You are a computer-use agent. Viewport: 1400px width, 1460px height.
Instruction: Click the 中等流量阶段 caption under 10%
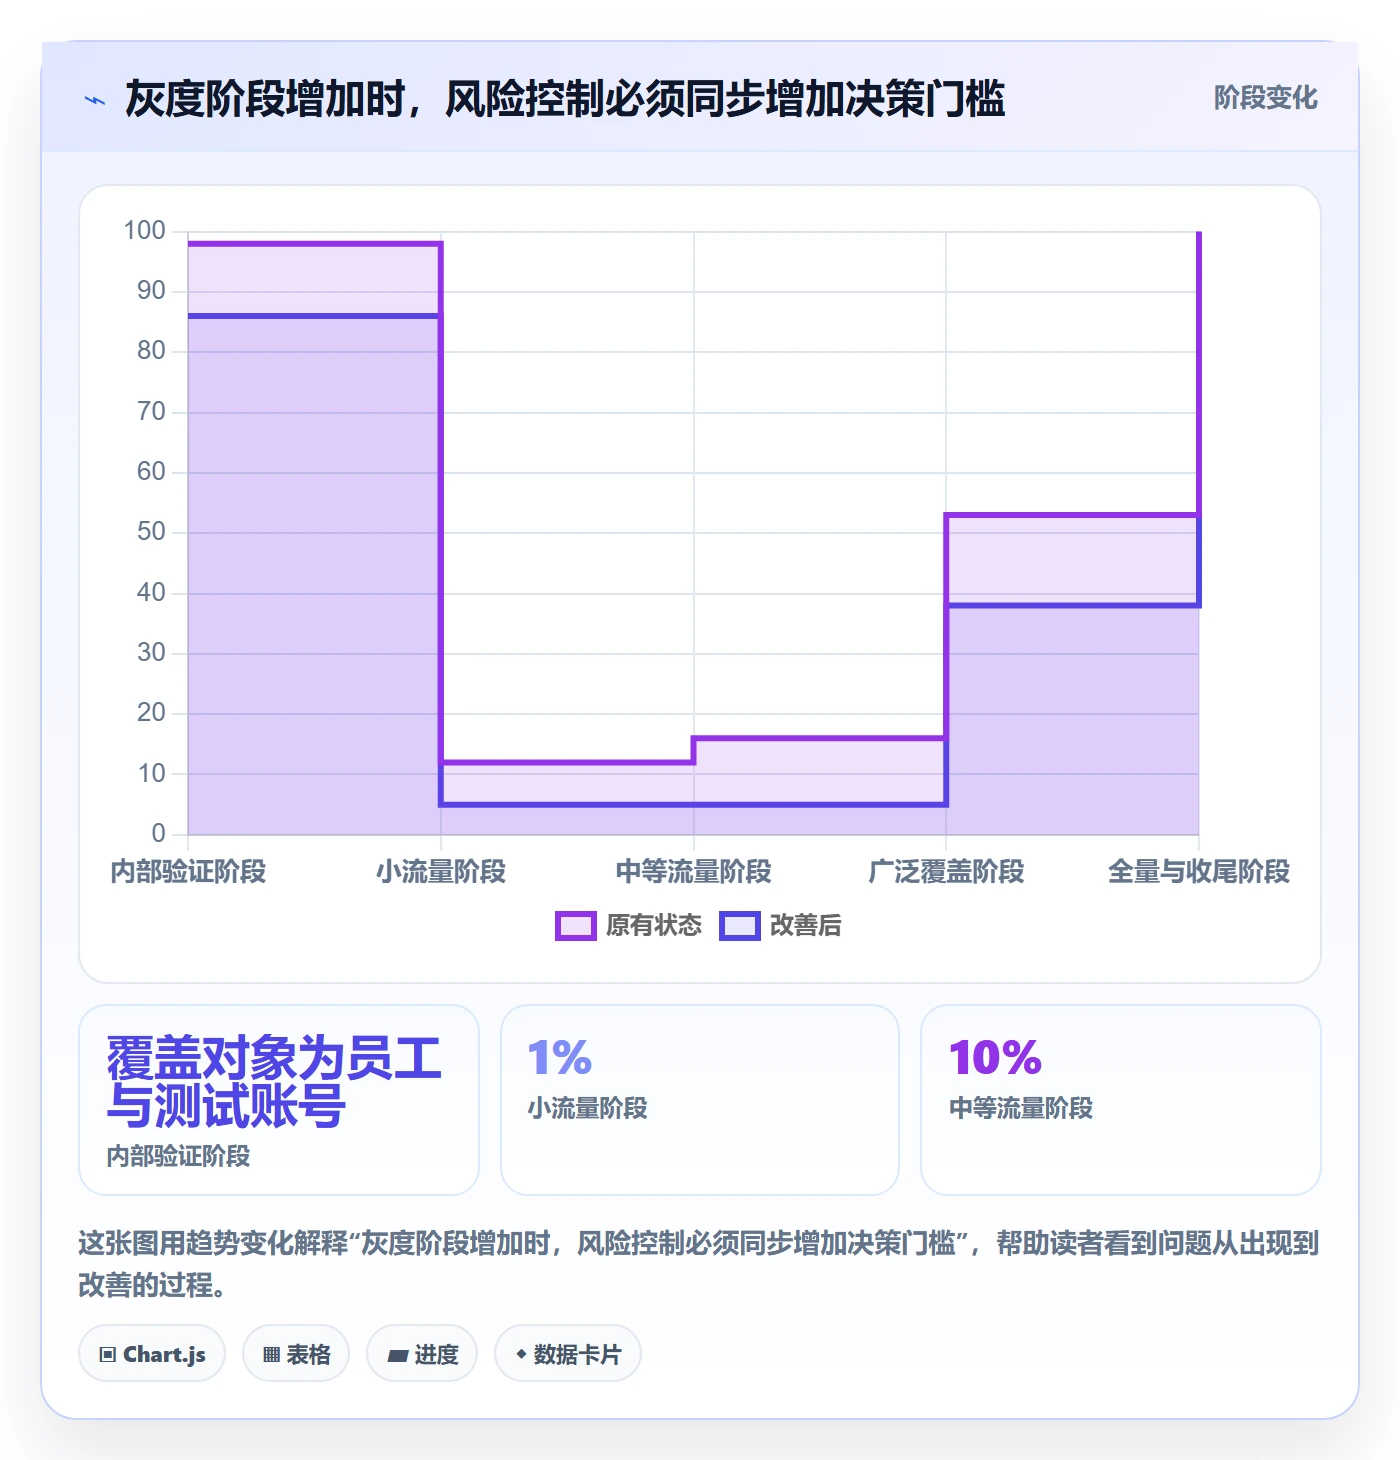[1021, 1109]
